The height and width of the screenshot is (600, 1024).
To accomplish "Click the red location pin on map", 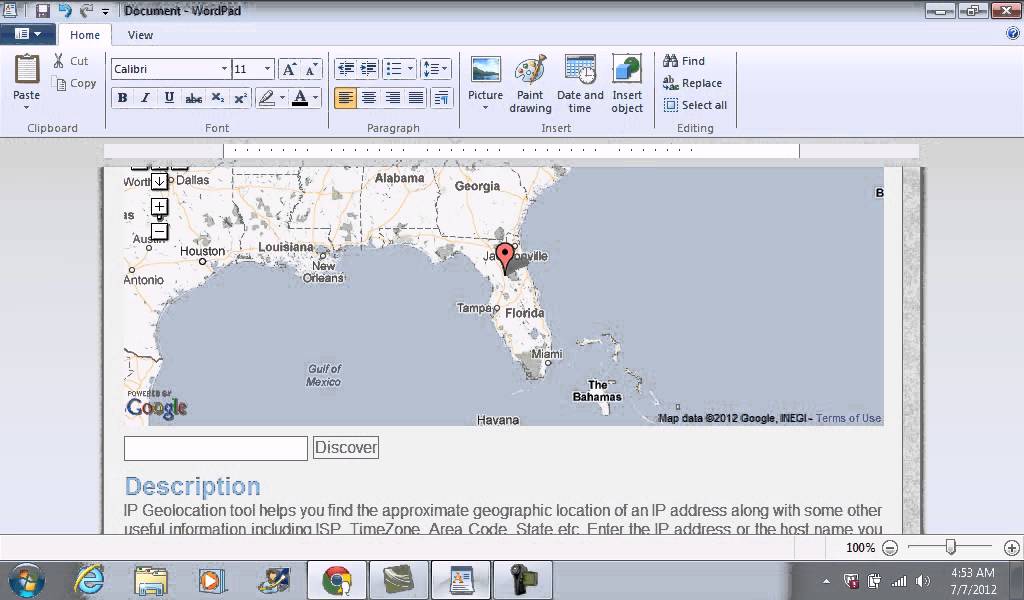I will click(505, 258).
